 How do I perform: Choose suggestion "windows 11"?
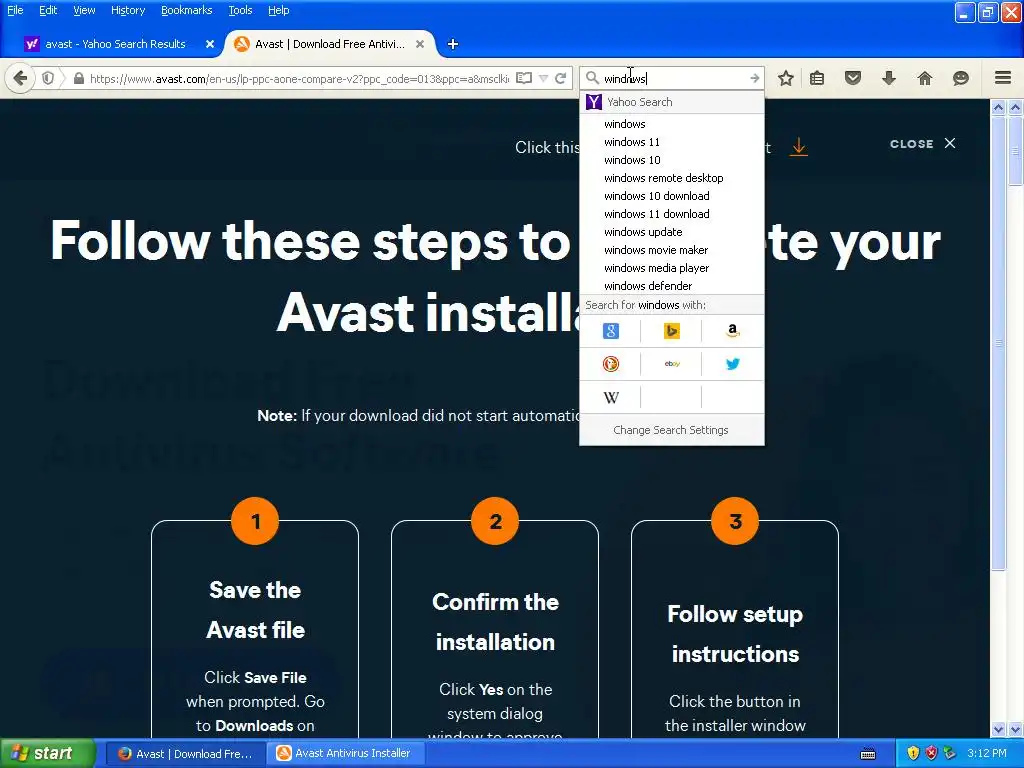pyautogui.click(x=671, y=142)
